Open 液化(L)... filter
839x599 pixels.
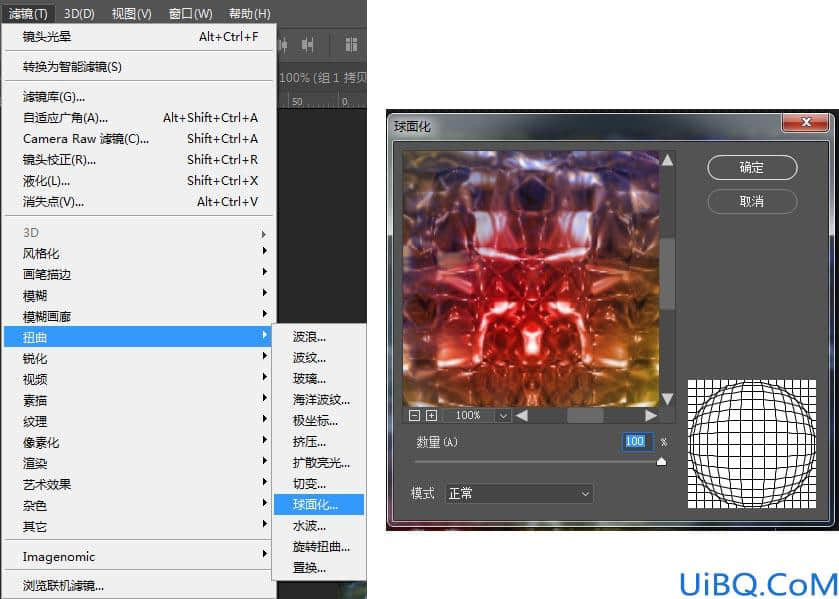tap(140, 181)
